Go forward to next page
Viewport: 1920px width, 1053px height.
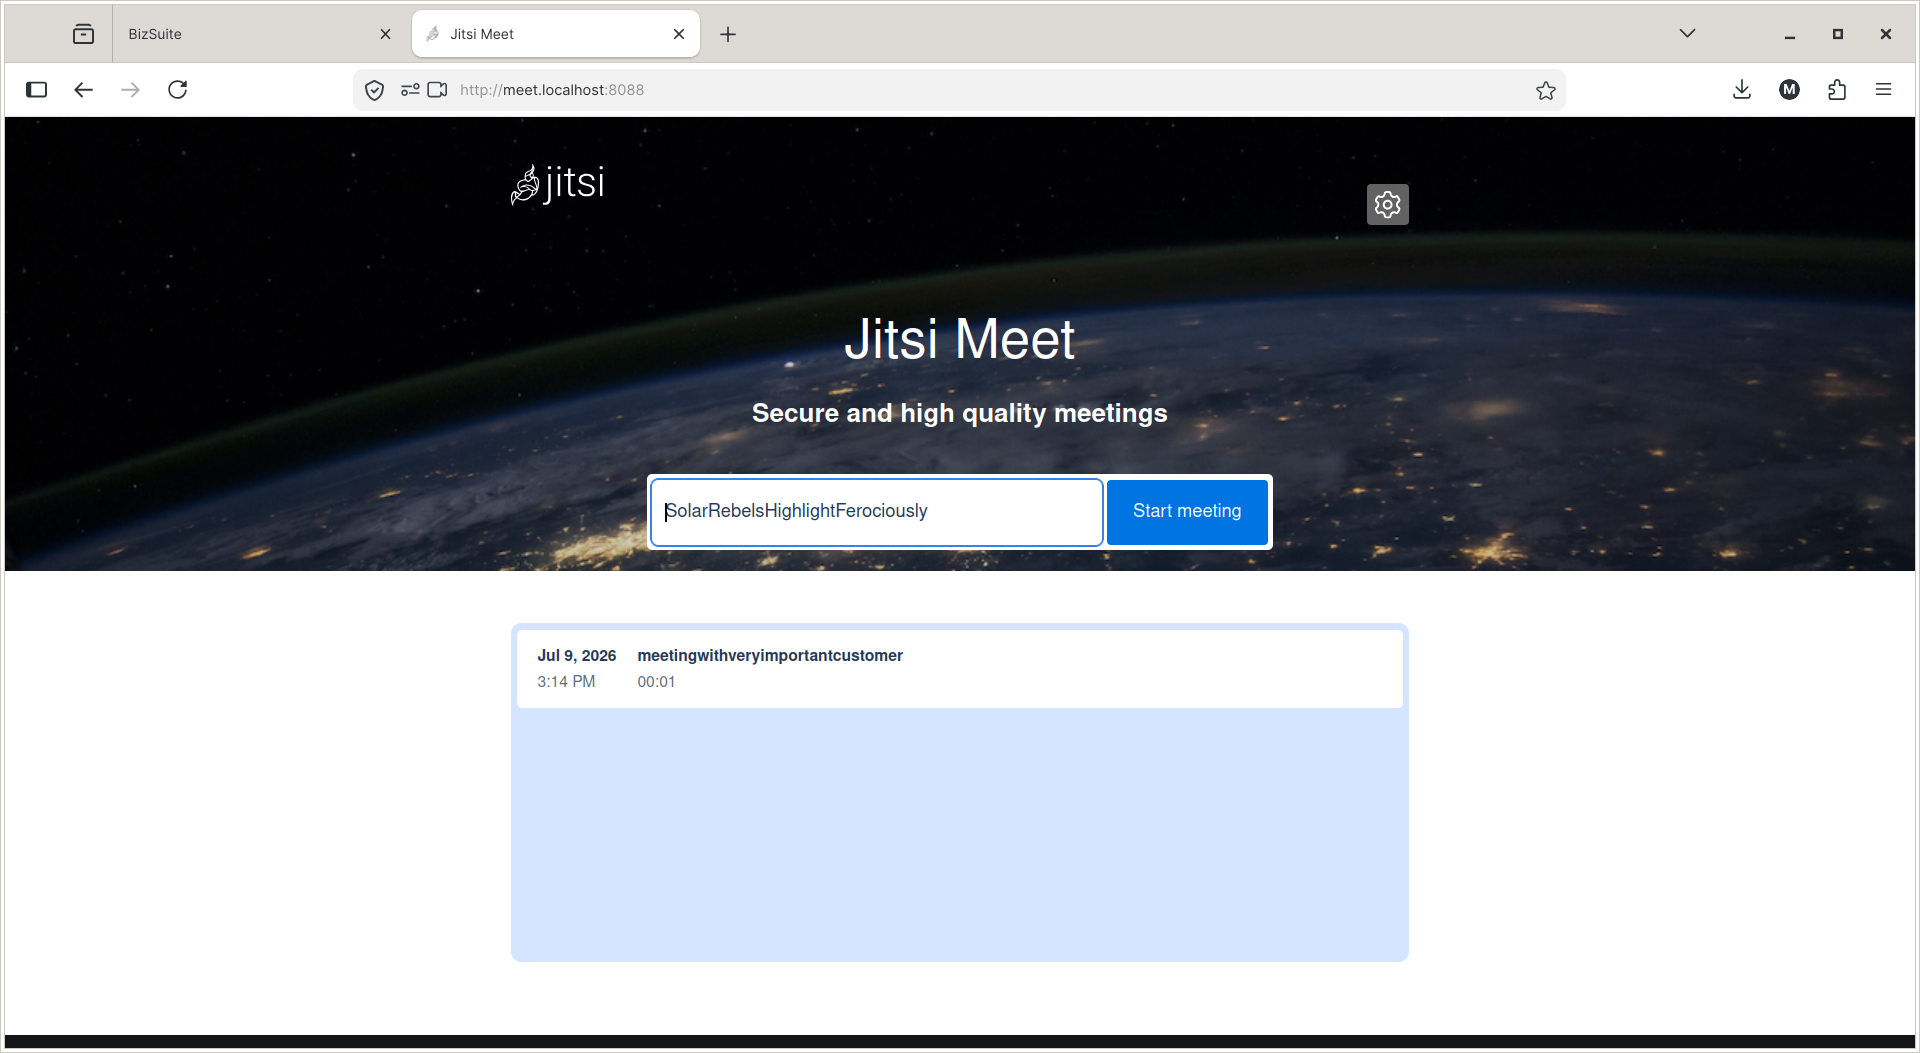pos(130,90)
